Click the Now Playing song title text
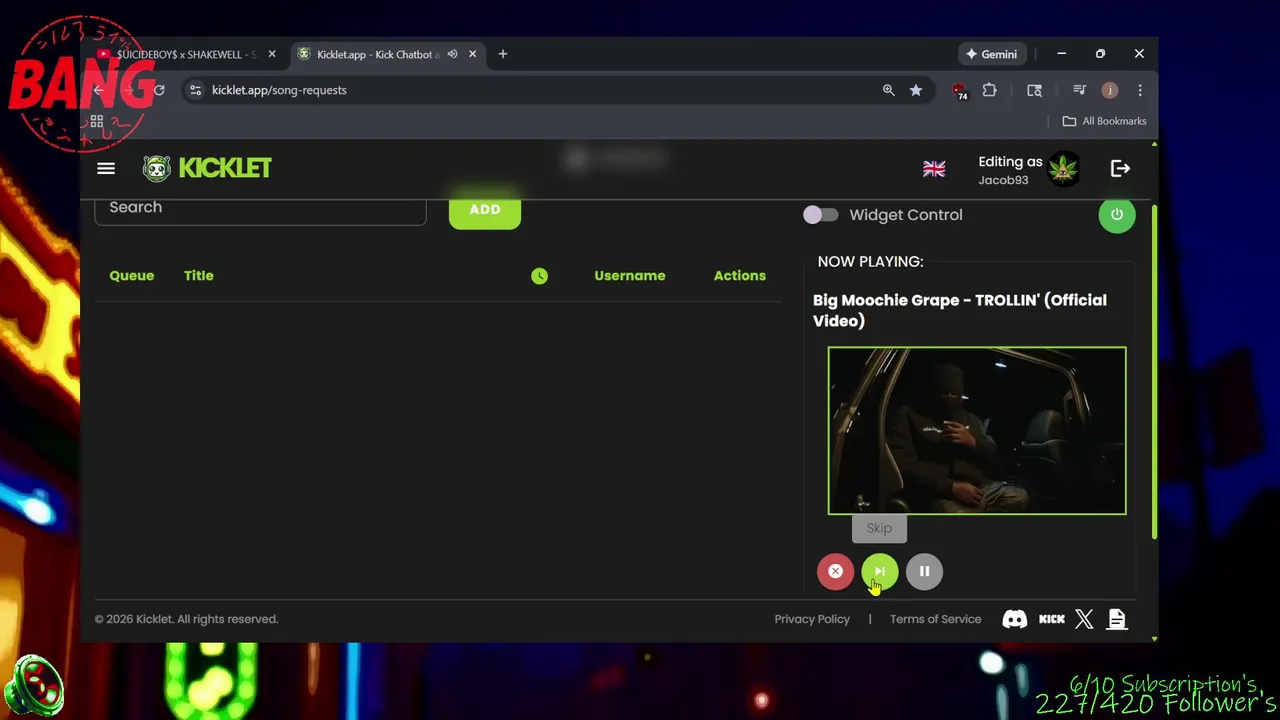 960,310
